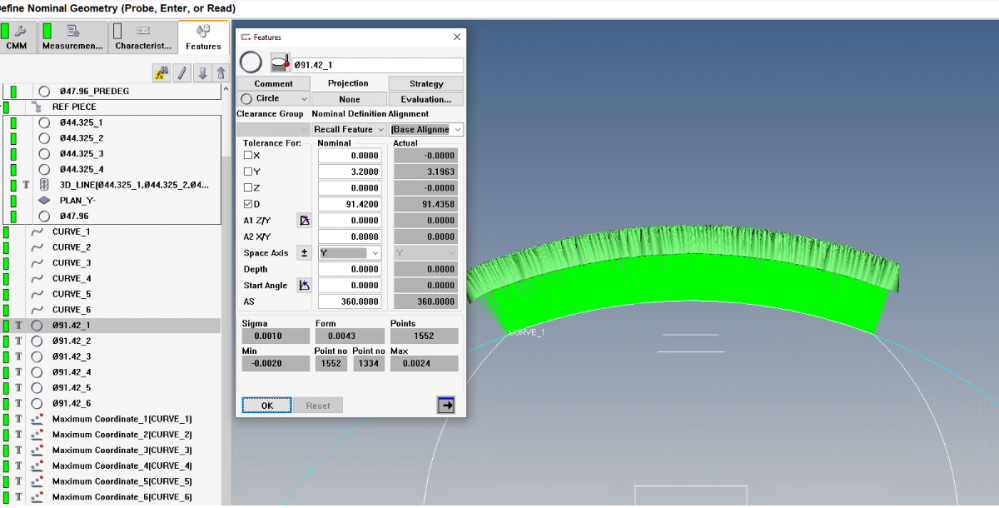
Task: Open the Evaluation... button
Action: [x=426, y=99]
